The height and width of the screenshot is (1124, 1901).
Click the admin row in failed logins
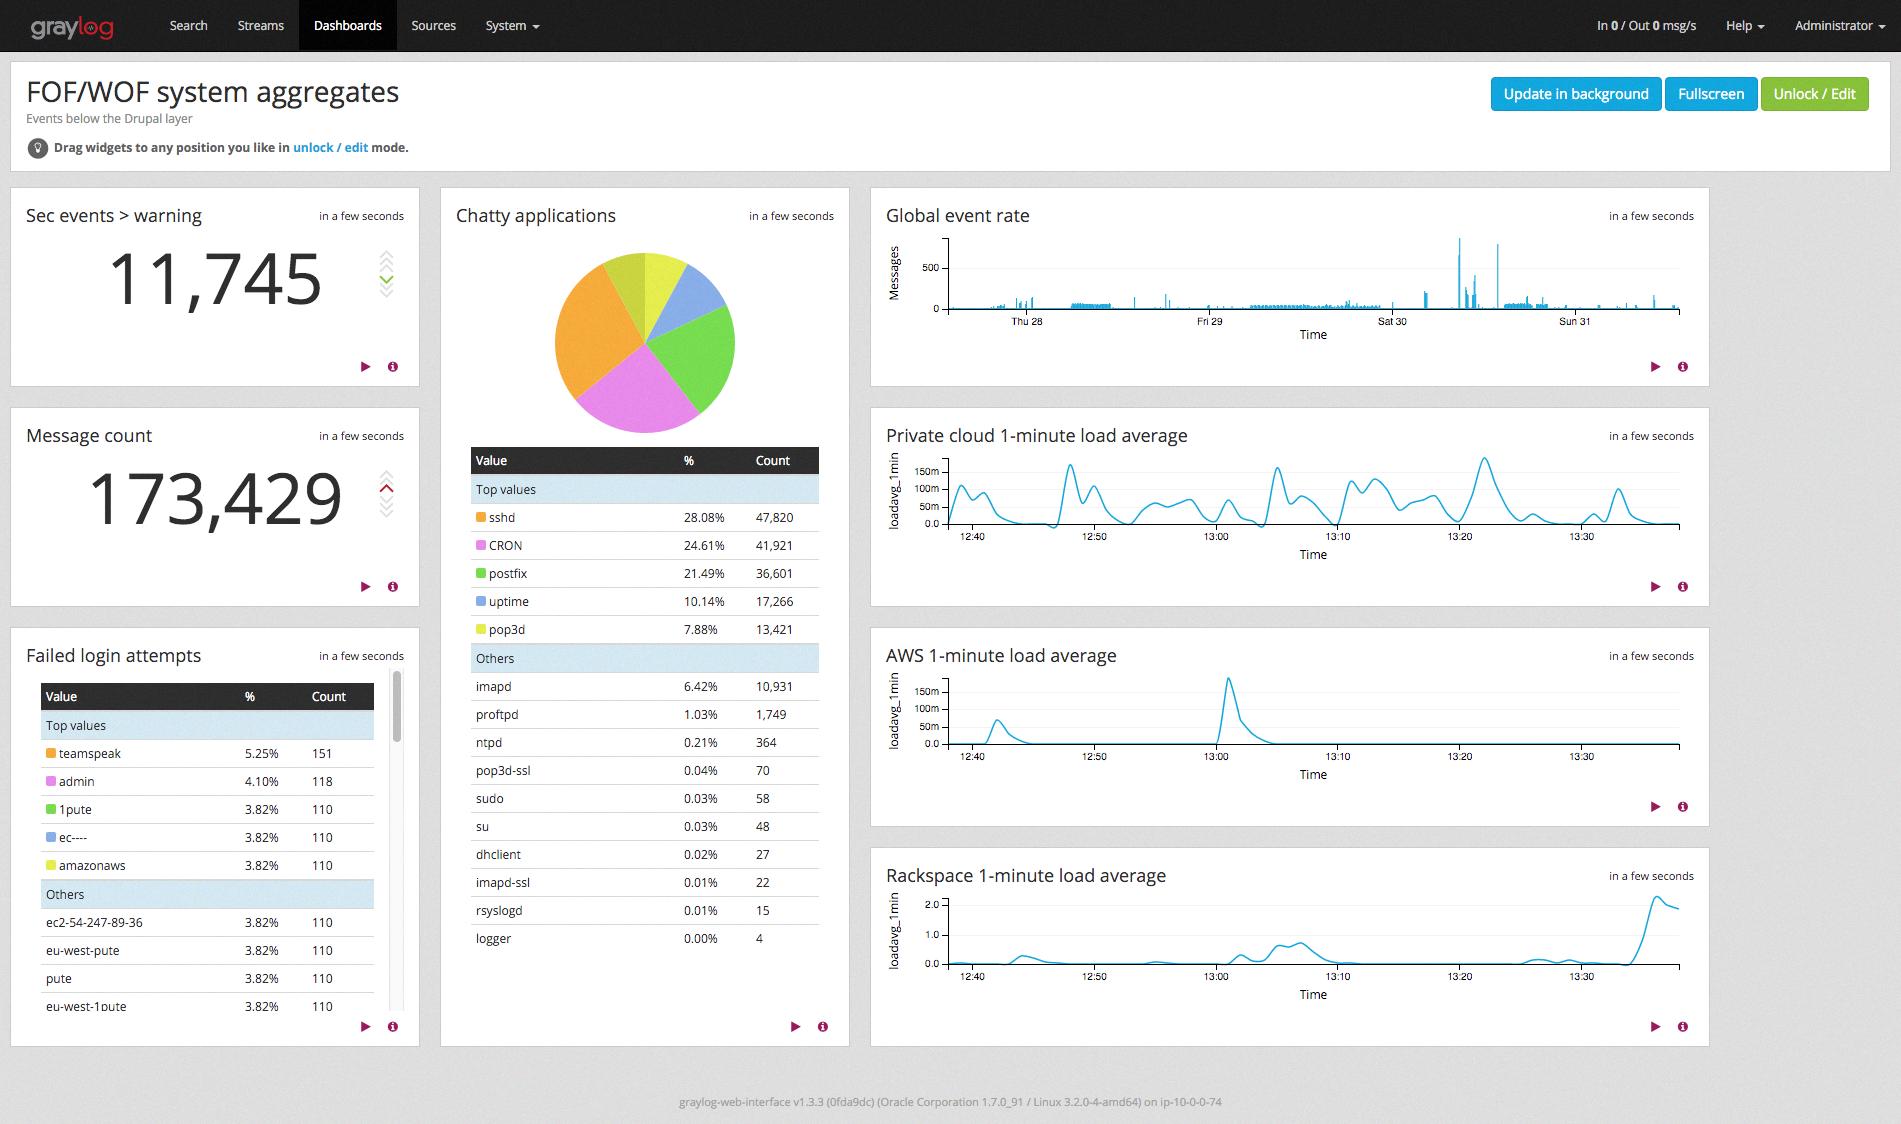[x=207, y=782]
